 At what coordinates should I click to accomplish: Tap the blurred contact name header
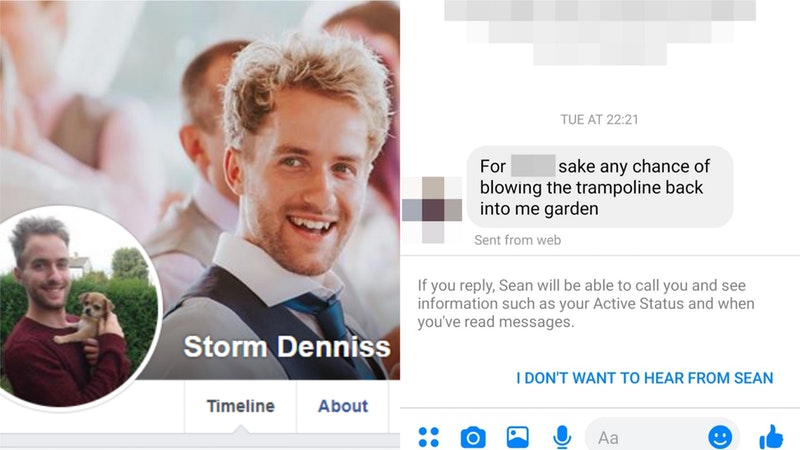[x=600, y=32]
